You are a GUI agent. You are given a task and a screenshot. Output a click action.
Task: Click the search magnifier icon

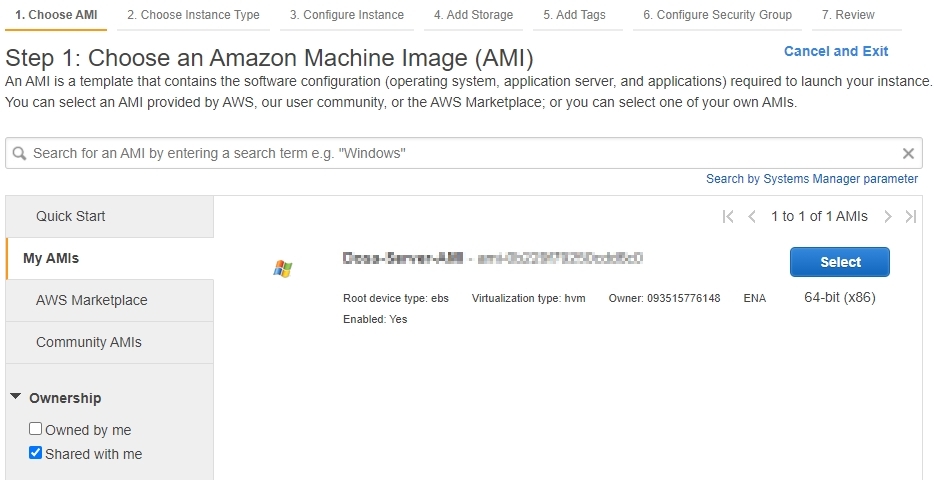coord(20,154)
